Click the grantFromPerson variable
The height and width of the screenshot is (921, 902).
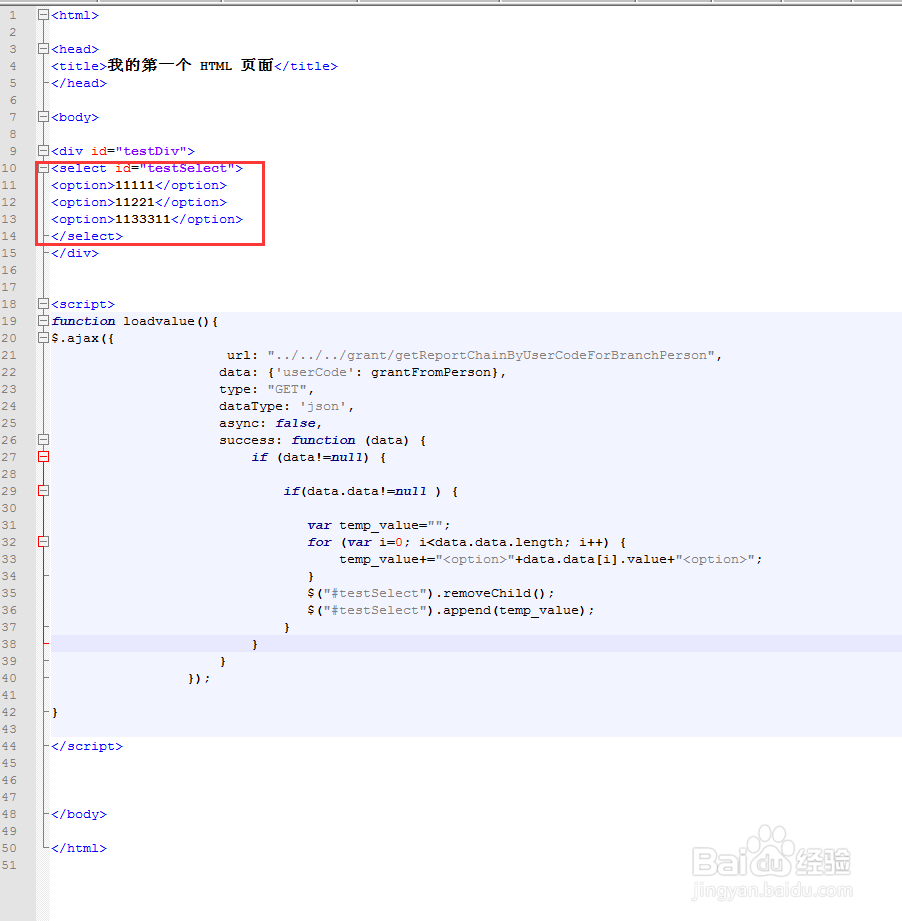pos(431,372)
